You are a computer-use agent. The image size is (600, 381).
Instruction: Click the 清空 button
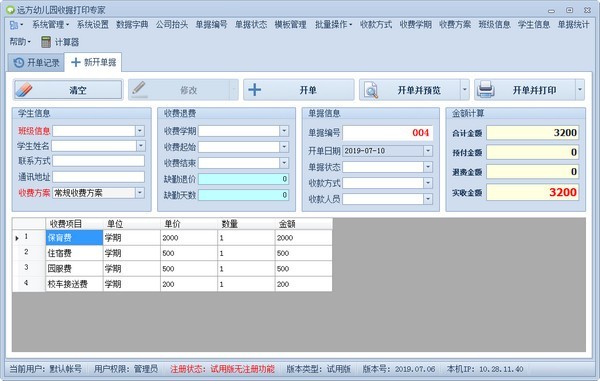tap(68, 90)
